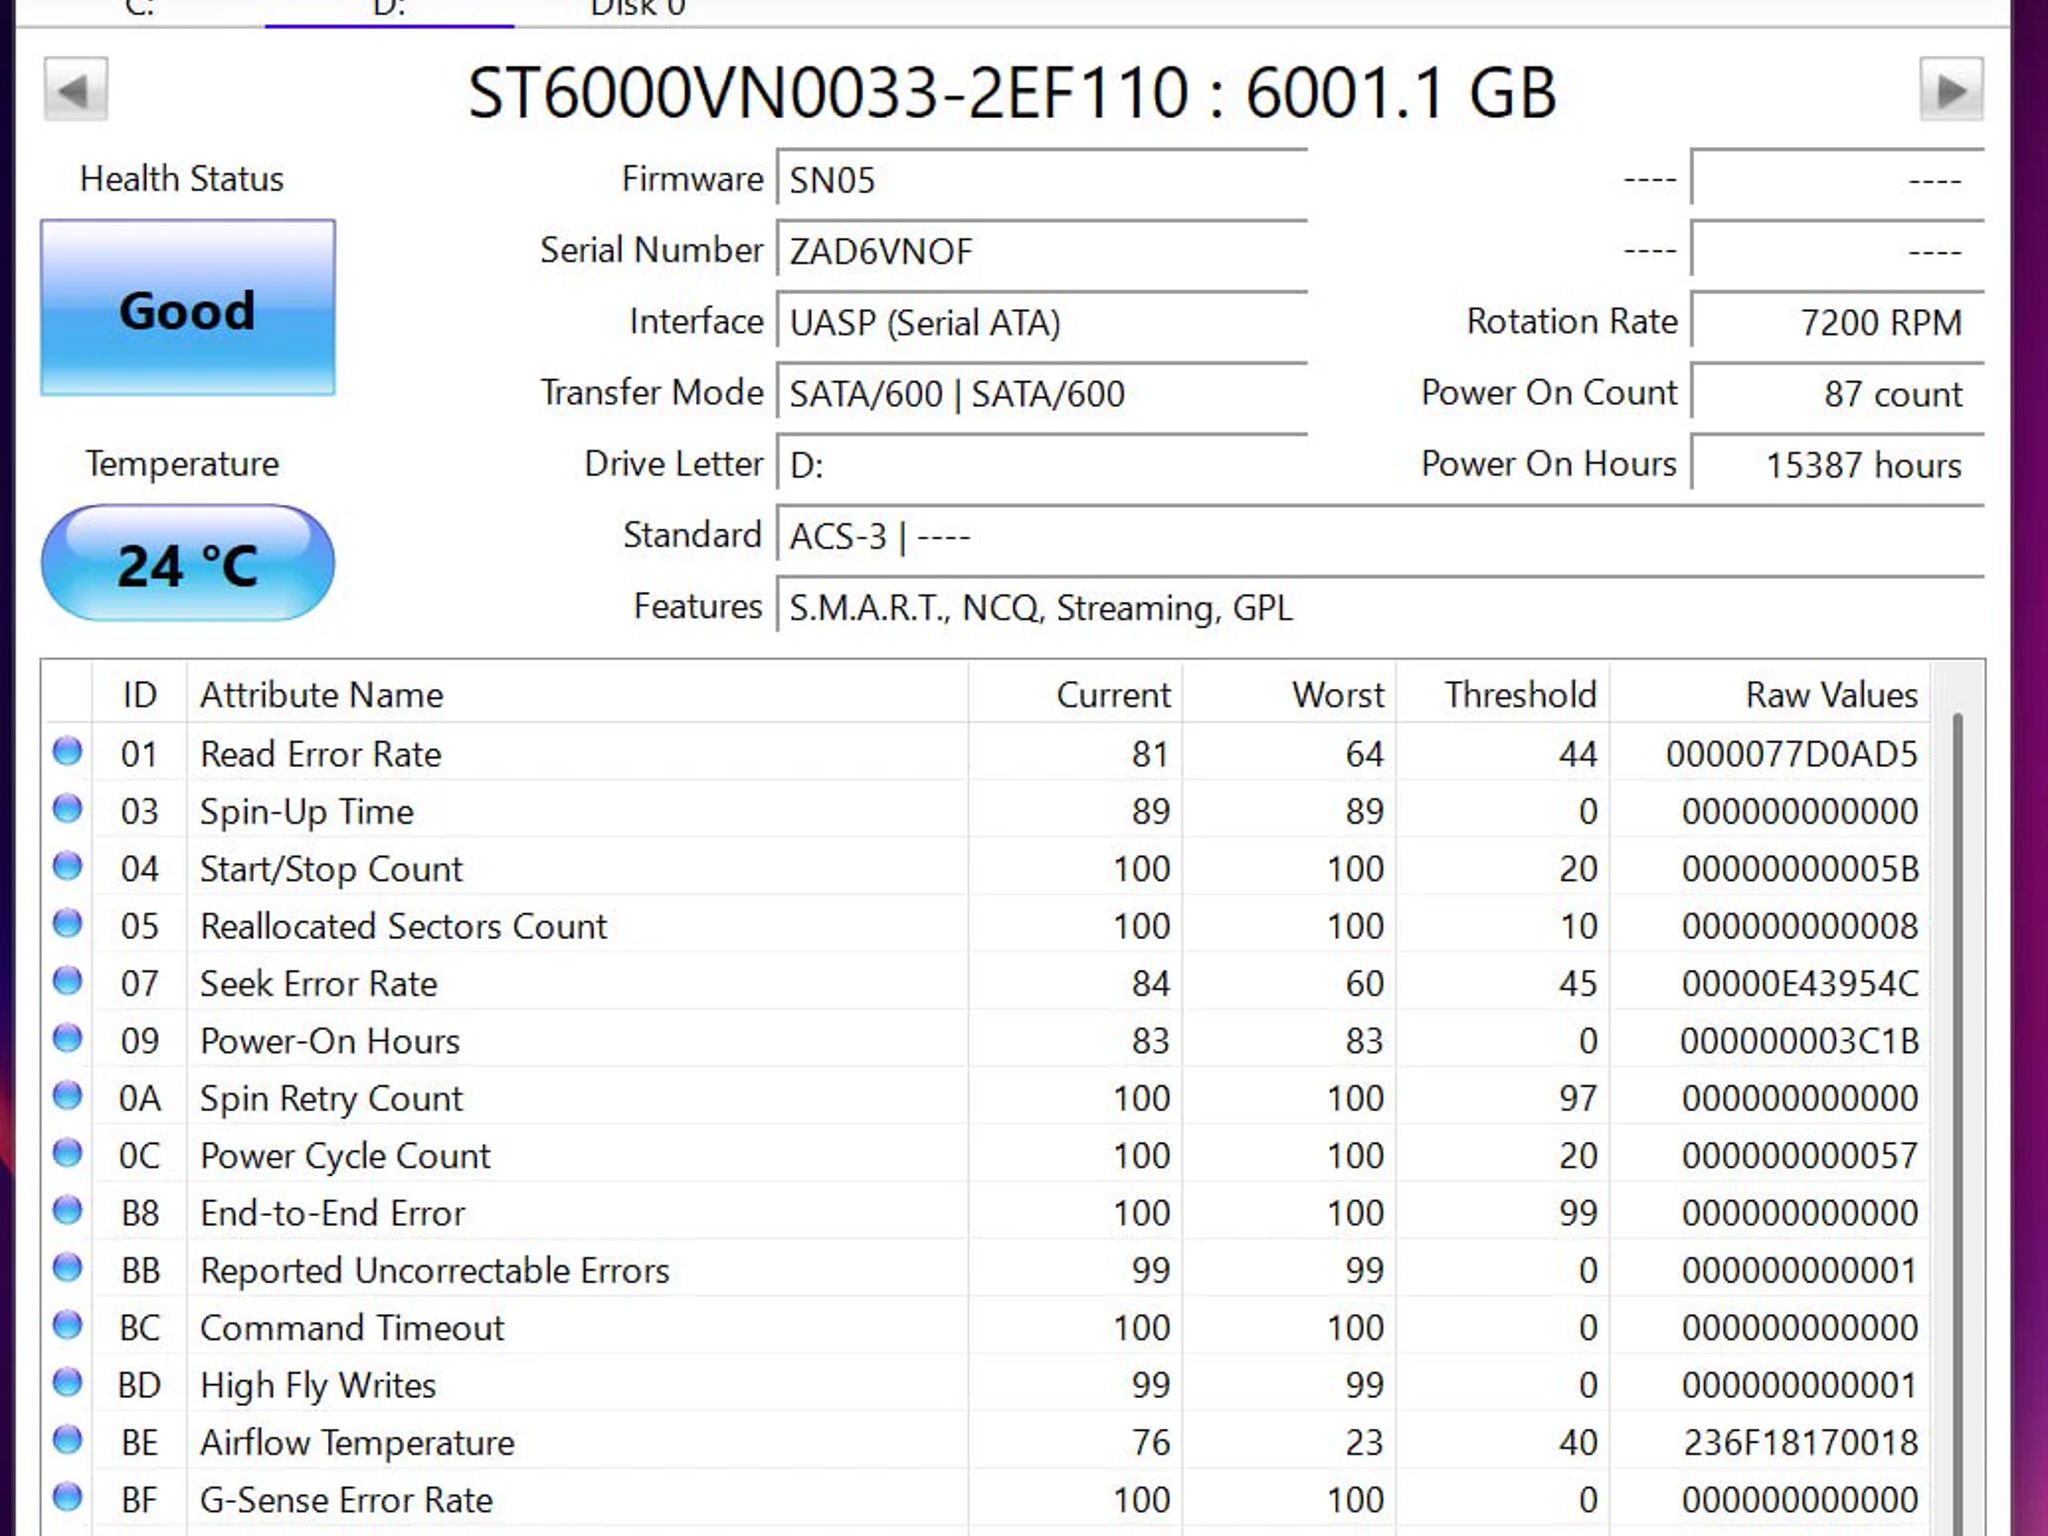Click the status dot for Start/Stop Count
The image size is (2048, 1536).
(67, 866)
